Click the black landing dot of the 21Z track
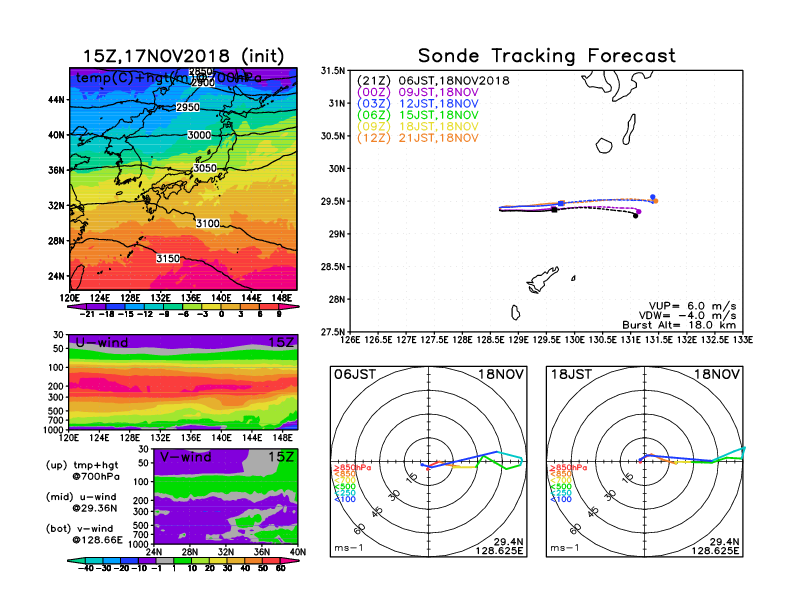792x612 pixels. pos(635,216)
